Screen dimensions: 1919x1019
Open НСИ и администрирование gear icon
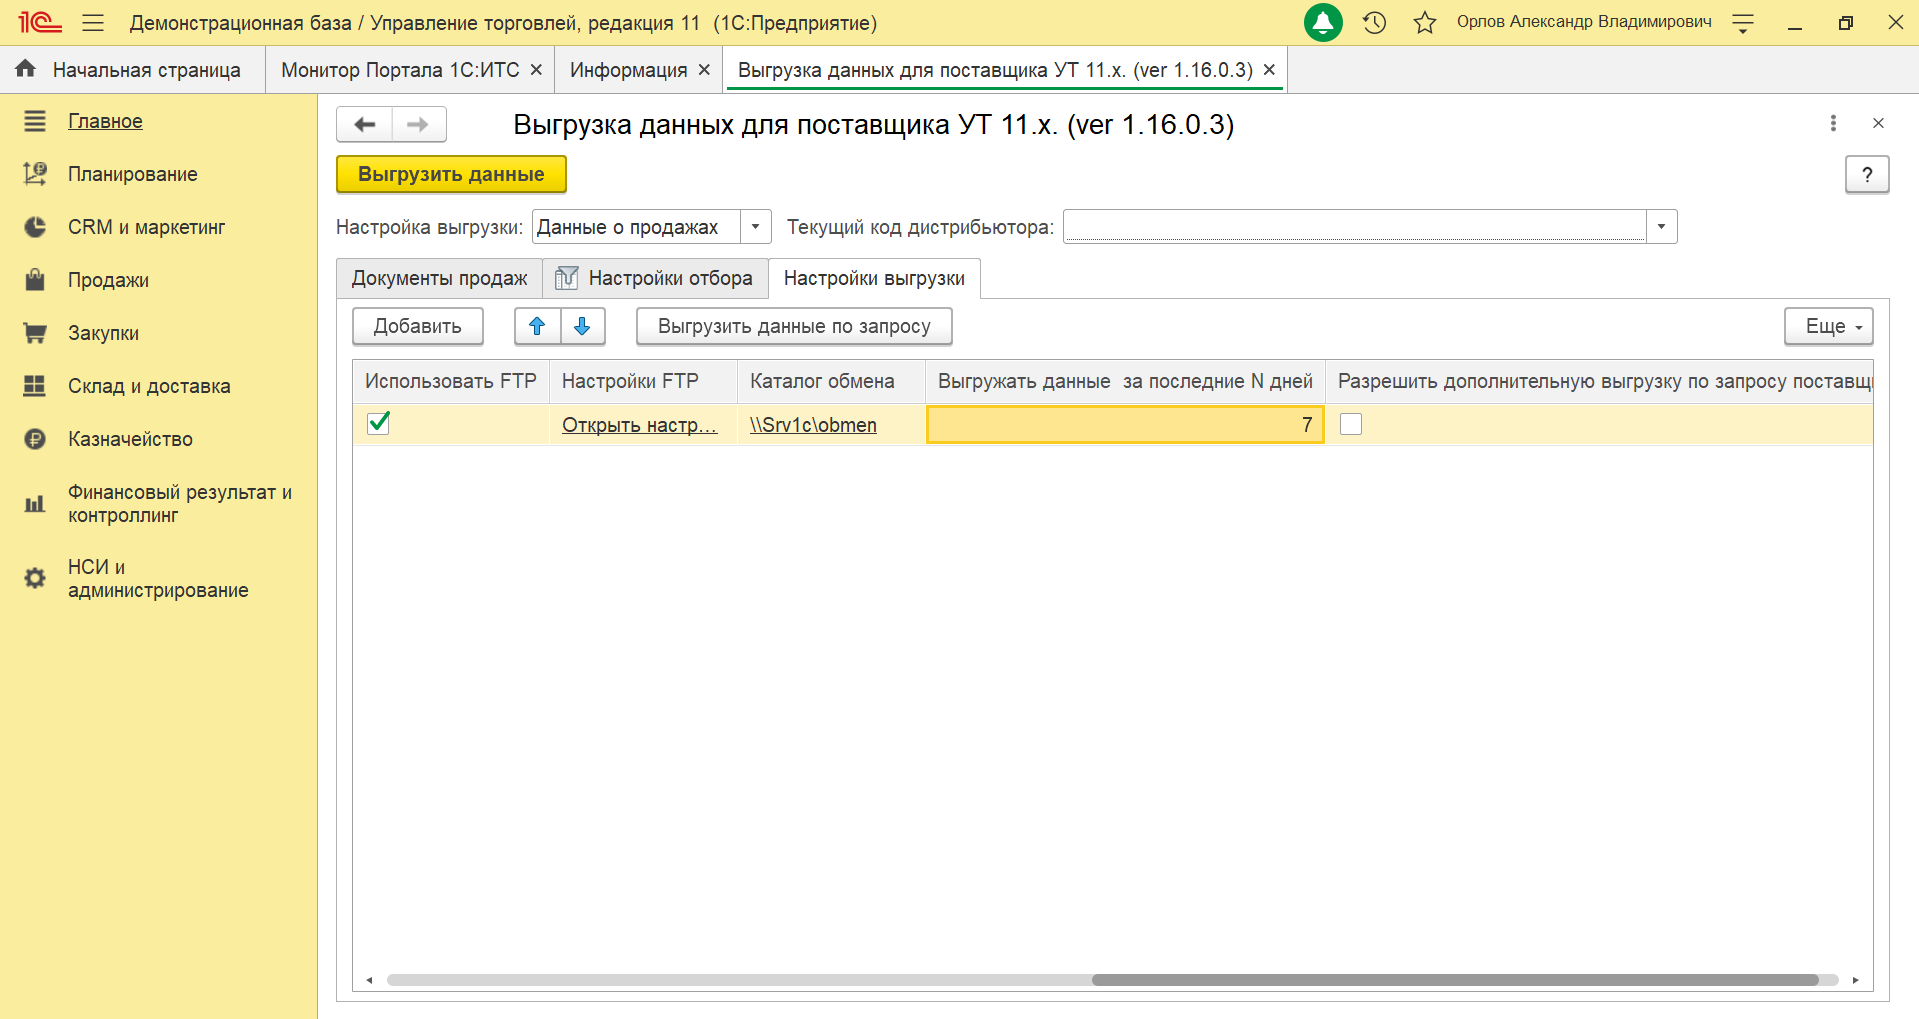tap(35, 578)
